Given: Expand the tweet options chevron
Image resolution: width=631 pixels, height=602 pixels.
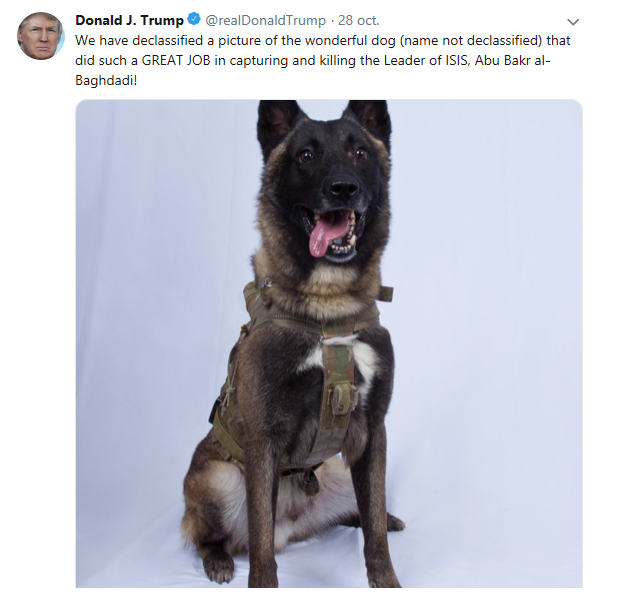Looking at the screenshot, I should pos(573,21).
